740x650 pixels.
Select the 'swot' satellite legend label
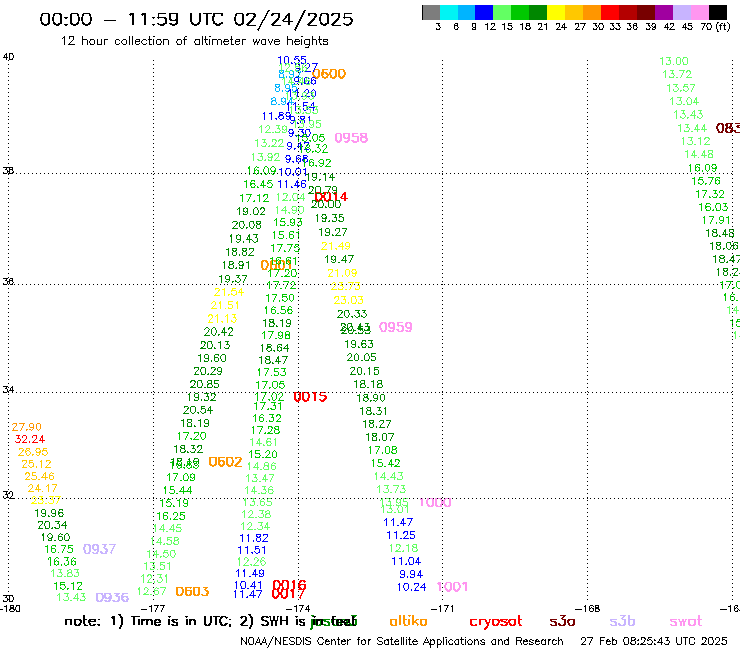point(686,621)
